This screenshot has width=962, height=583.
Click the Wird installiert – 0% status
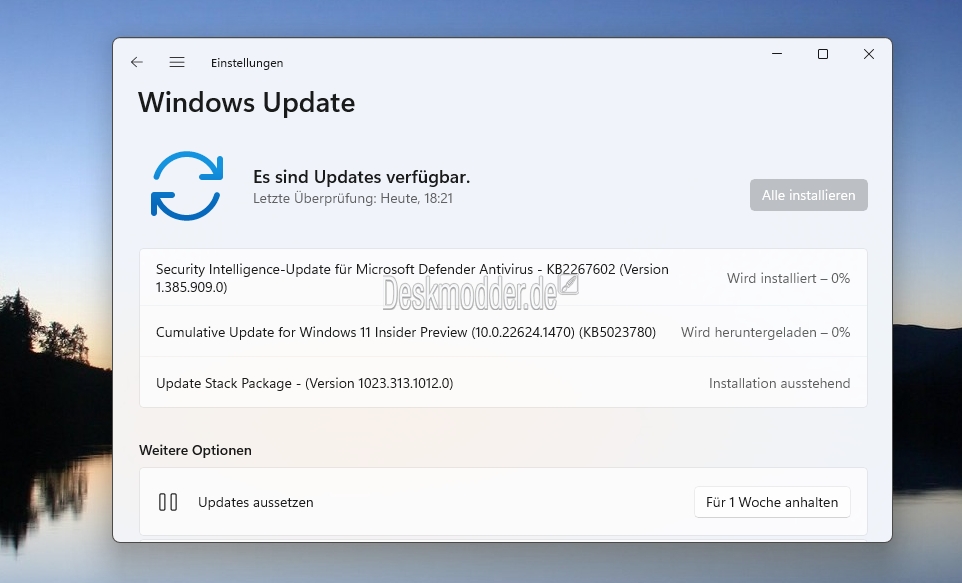(x=788, y=278)
